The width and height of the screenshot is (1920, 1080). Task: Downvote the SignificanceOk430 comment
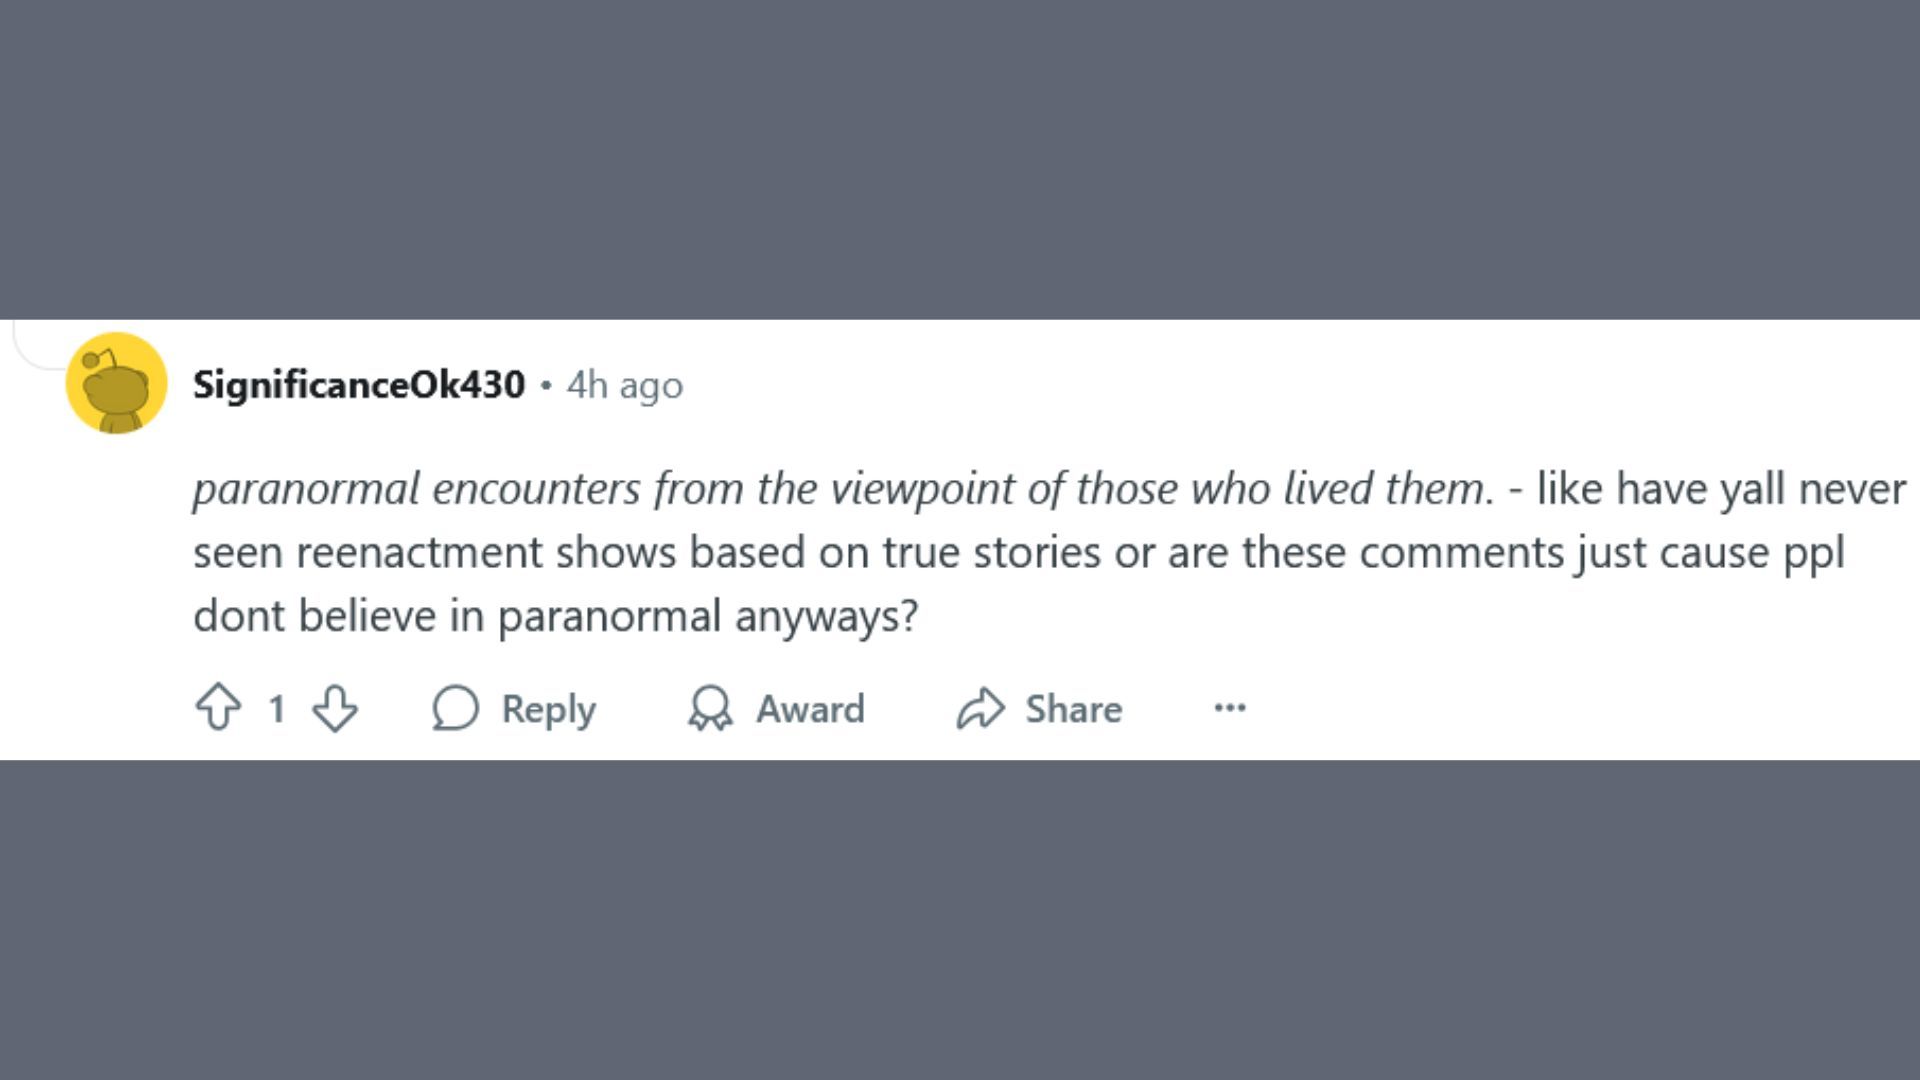pos(335,708)
